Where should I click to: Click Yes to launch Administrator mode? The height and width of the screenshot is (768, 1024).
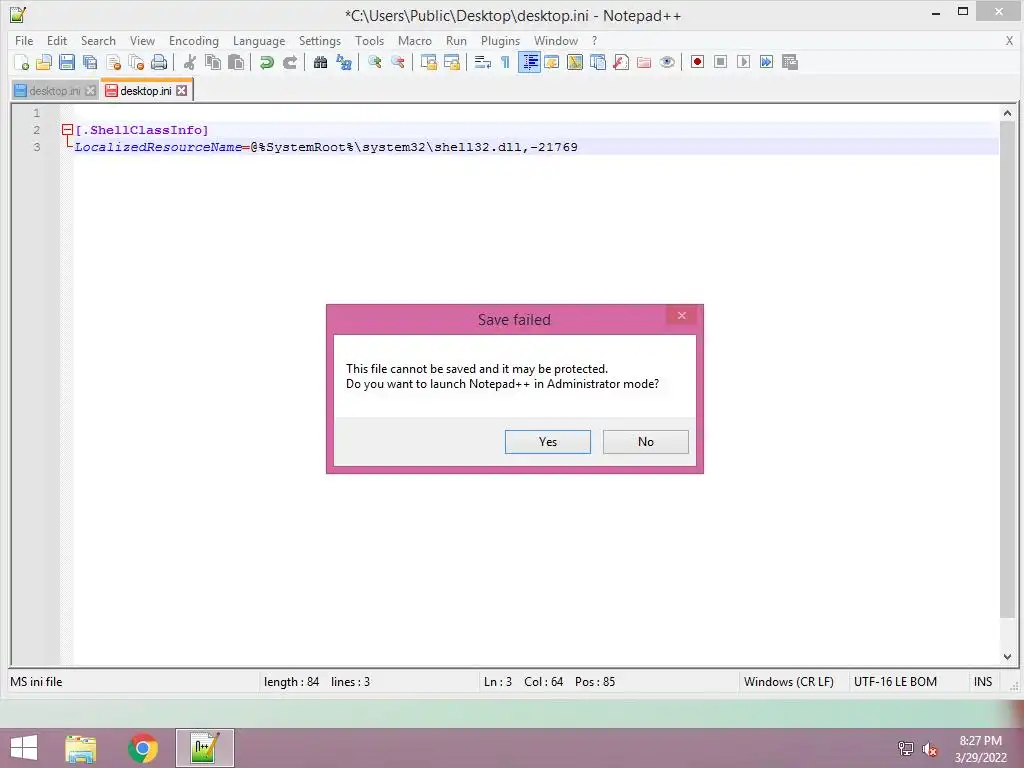pos(547,441)
